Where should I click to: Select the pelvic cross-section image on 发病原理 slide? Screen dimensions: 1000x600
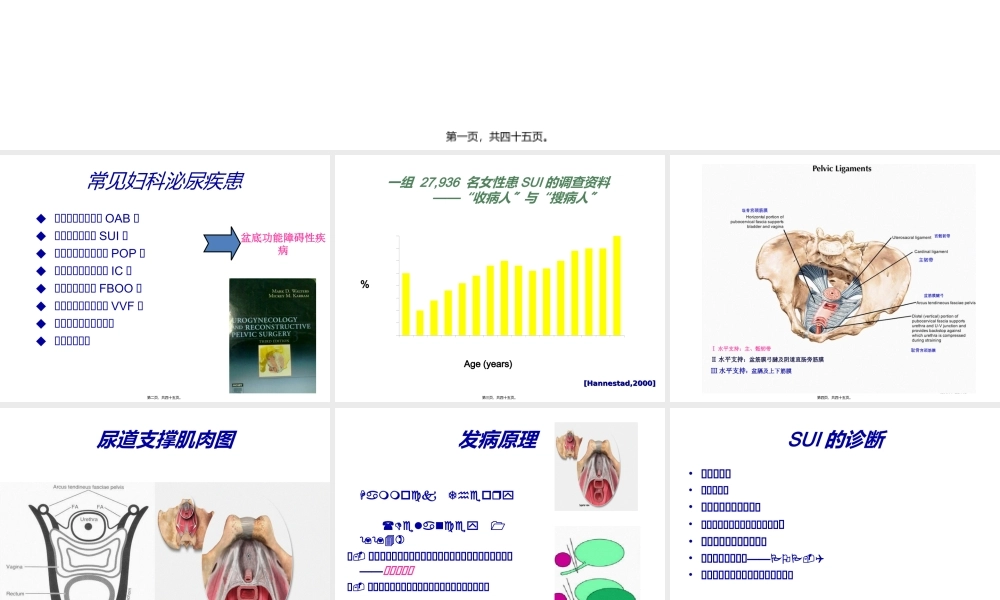point(596,466)
